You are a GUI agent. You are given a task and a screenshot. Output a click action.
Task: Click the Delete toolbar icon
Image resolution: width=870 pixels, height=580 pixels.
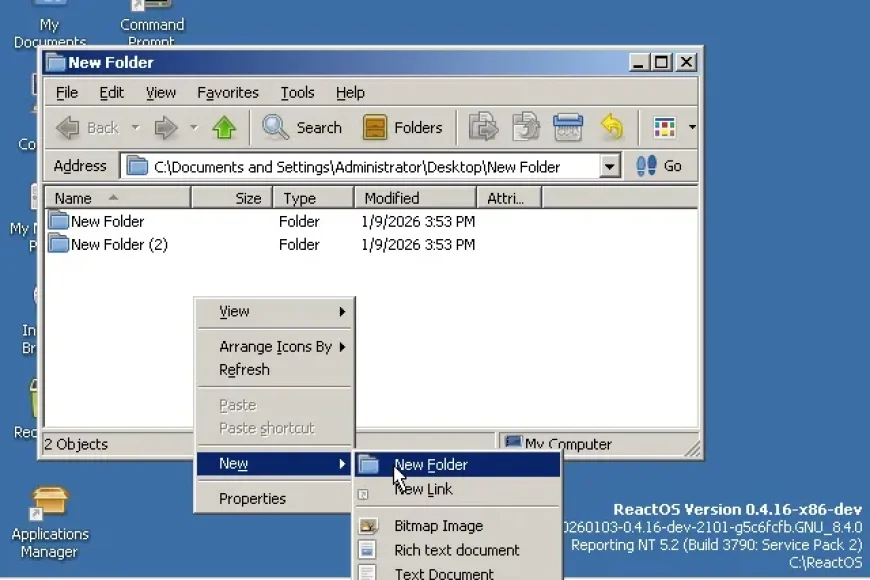pos(567,127)
